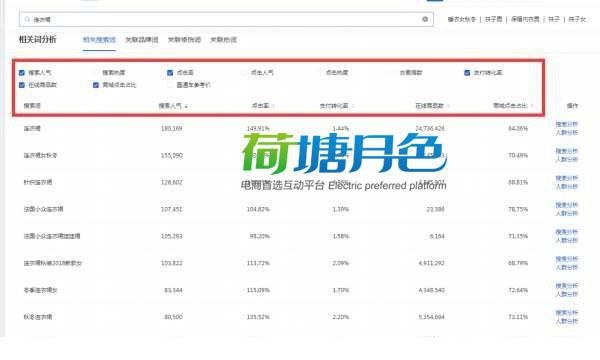Sort by the 商城点击占比 column arrow
Image resolution: width=600 pixels, height=360 pixels.
pyautogui.click(x=532, y=106)
